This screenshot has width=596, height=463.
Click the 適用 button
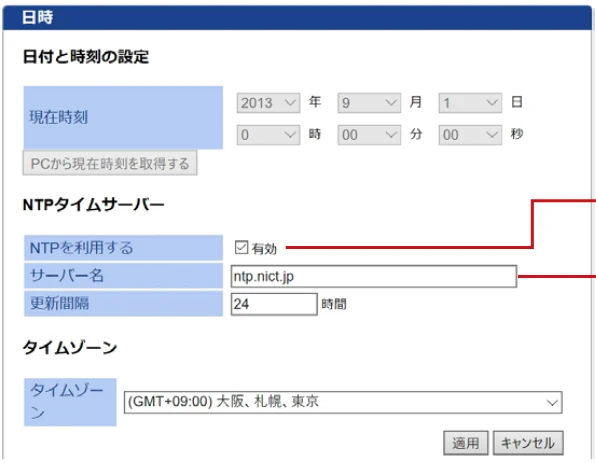click(x=466, y=443)
